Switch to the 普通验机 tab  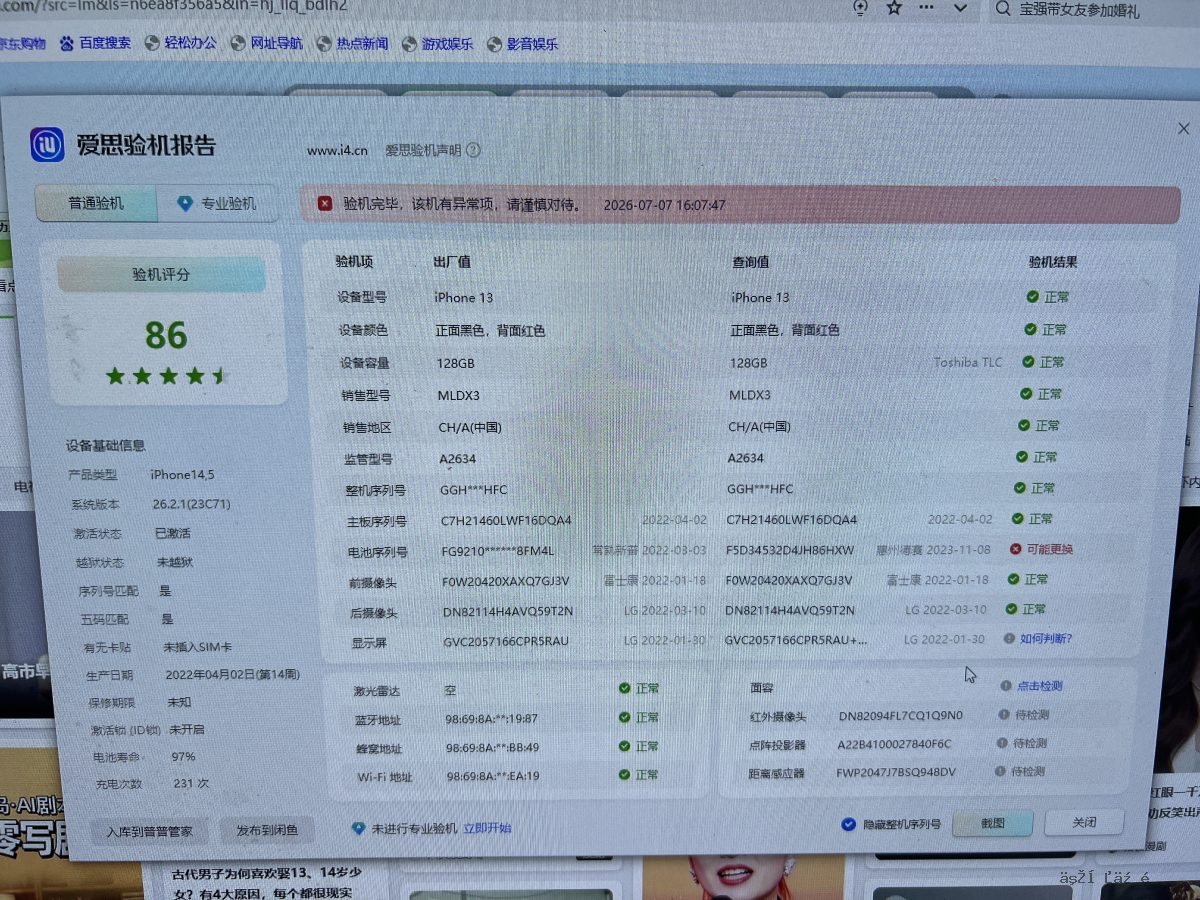pyautogui.click(x=97, y=203)
